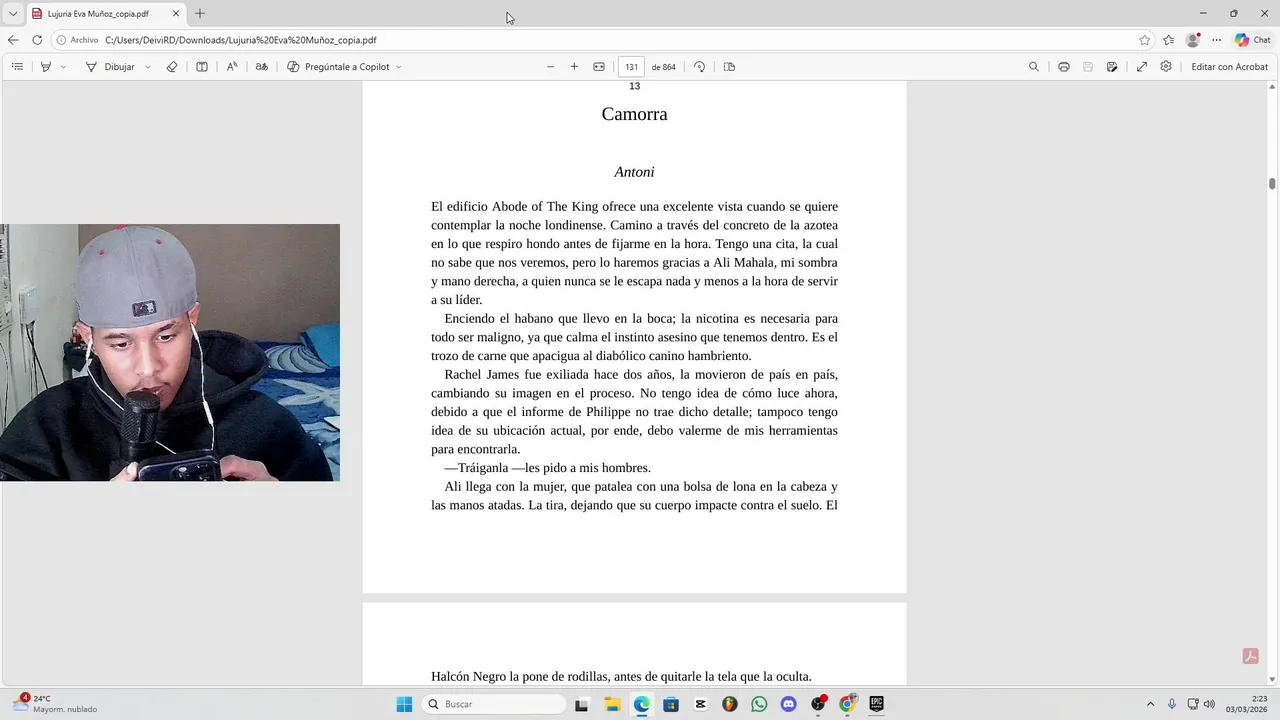Add this page to favorites star

pos(1145,40)
